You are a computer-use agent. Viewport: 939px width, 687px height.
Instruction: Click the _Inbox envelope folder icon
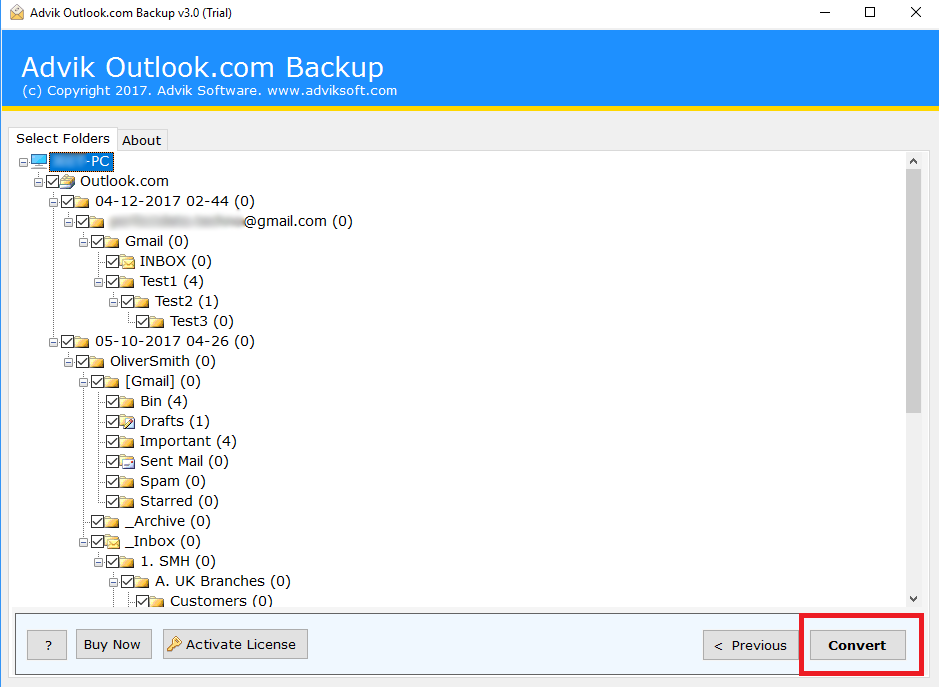pos(112,541)
